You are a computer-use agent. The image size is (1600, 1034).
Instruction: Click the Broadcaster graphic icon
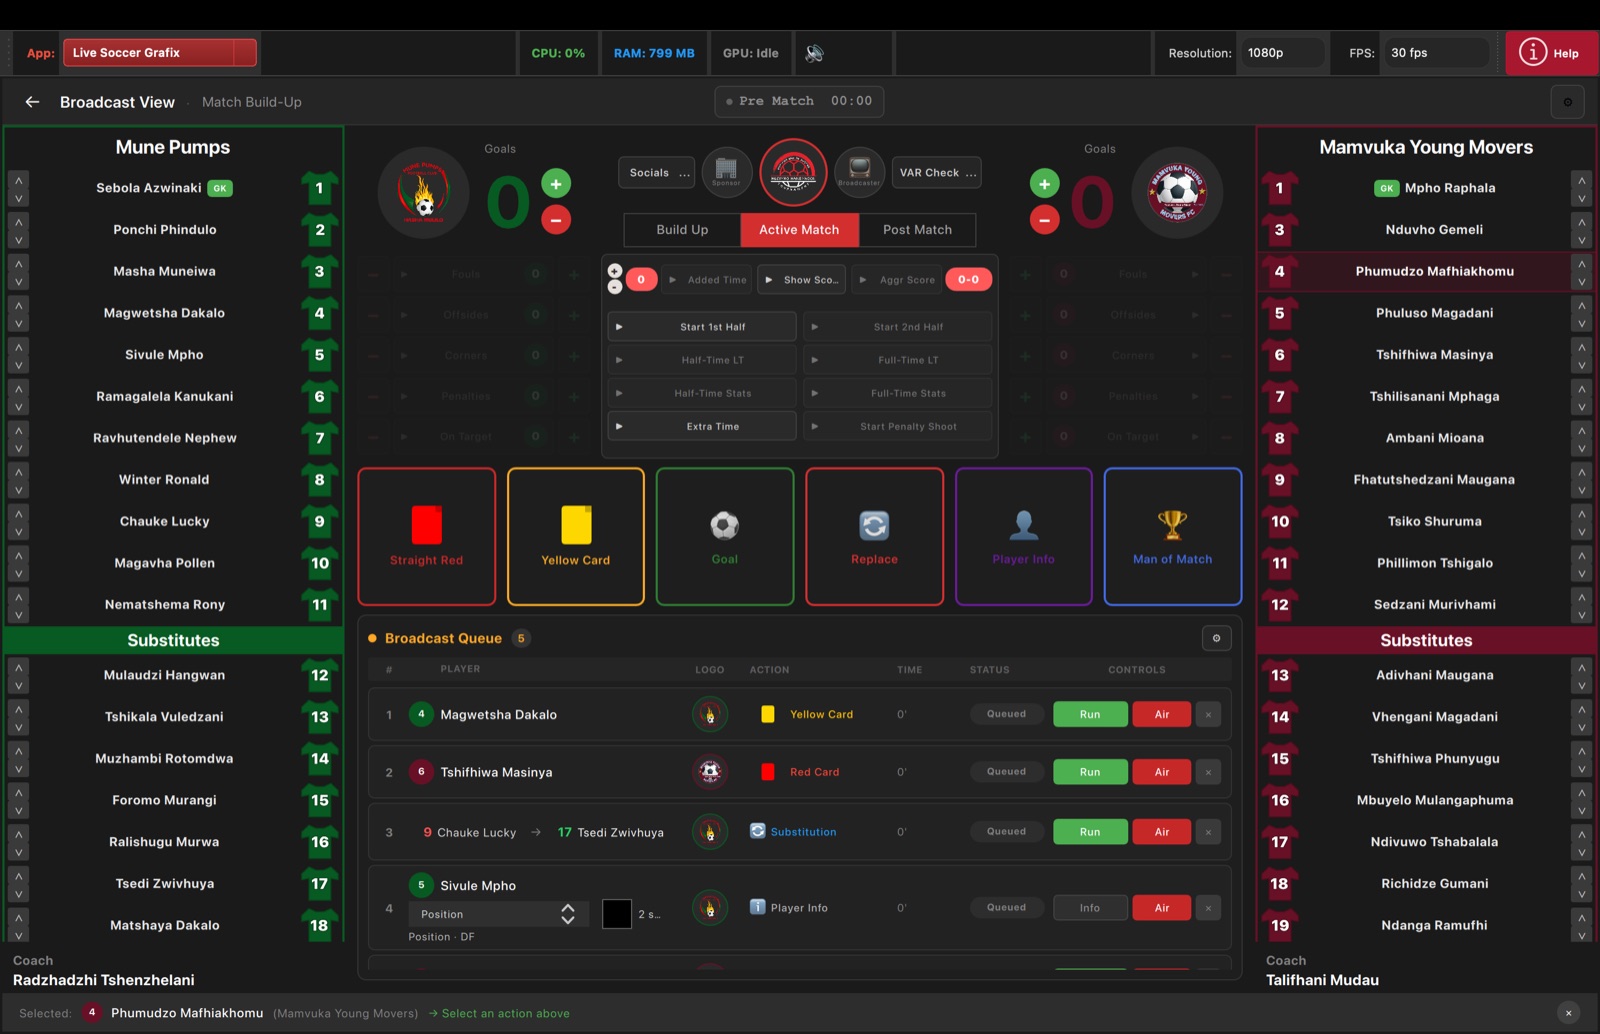pyautogui.click(x=859, y=172)
